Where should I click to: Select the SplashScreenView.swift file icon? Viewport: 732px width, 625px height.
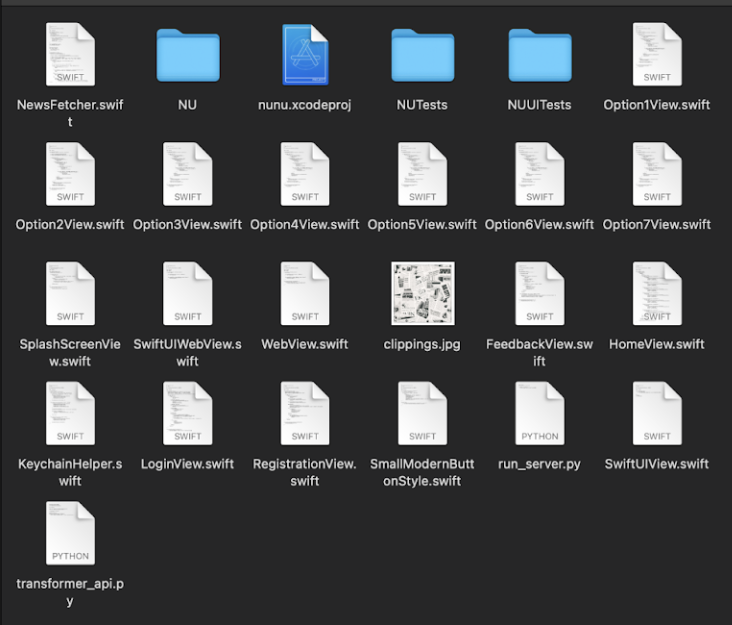pyautogui.click(x=70, y=294)
